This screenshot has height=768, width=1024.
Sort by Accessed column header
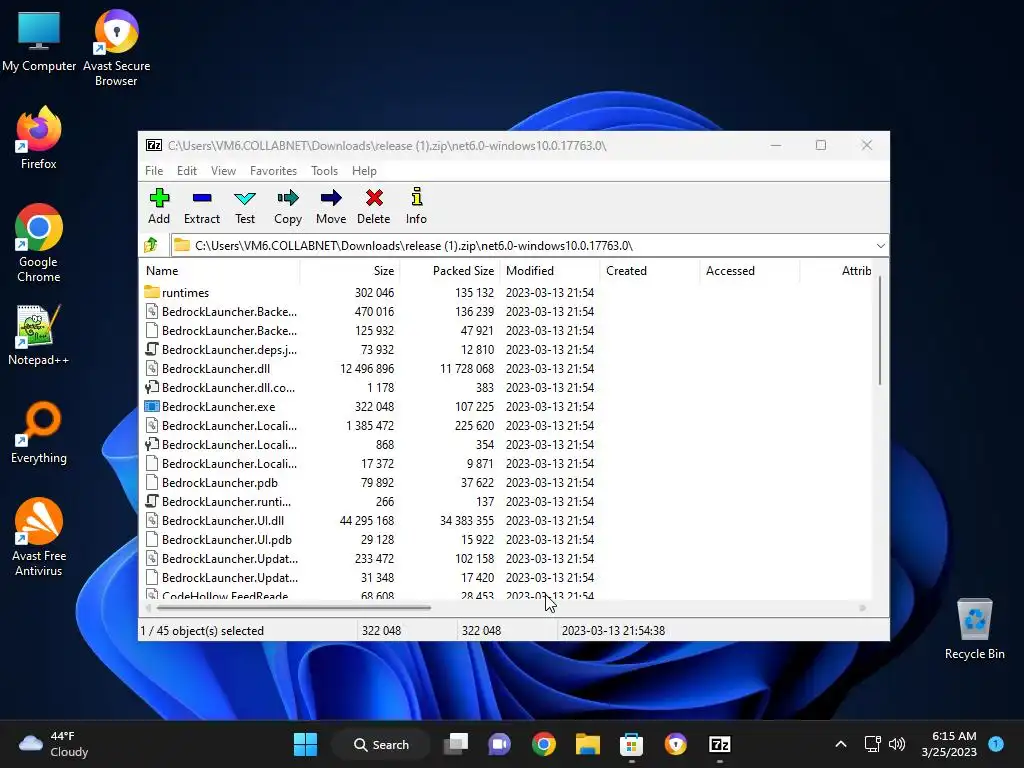coord(750,270)
